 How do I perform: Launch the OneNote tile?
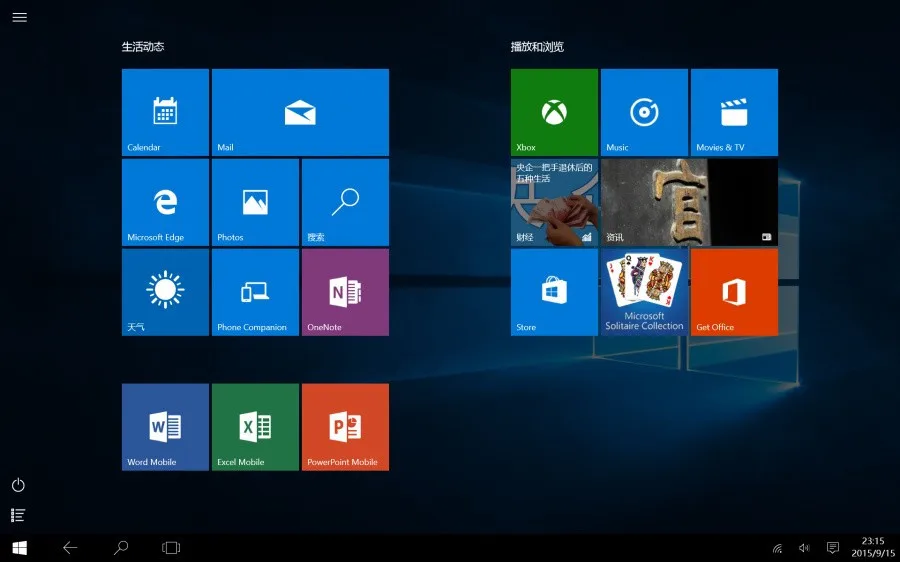(x=346, y=292)
